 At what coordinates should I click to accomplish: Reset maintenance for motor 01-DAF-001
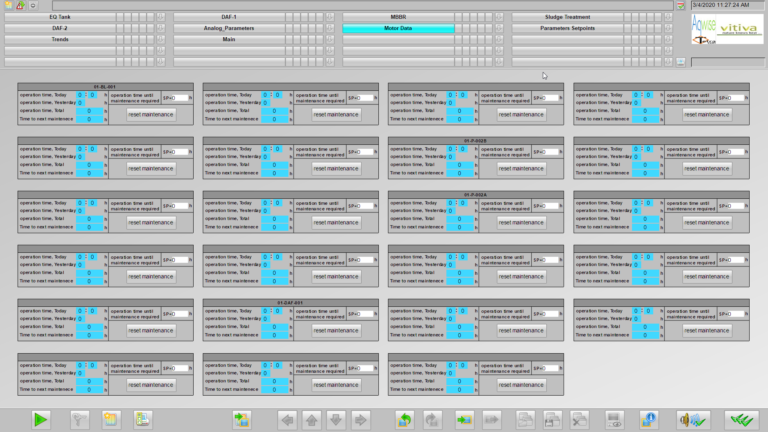tap(337, 330)
